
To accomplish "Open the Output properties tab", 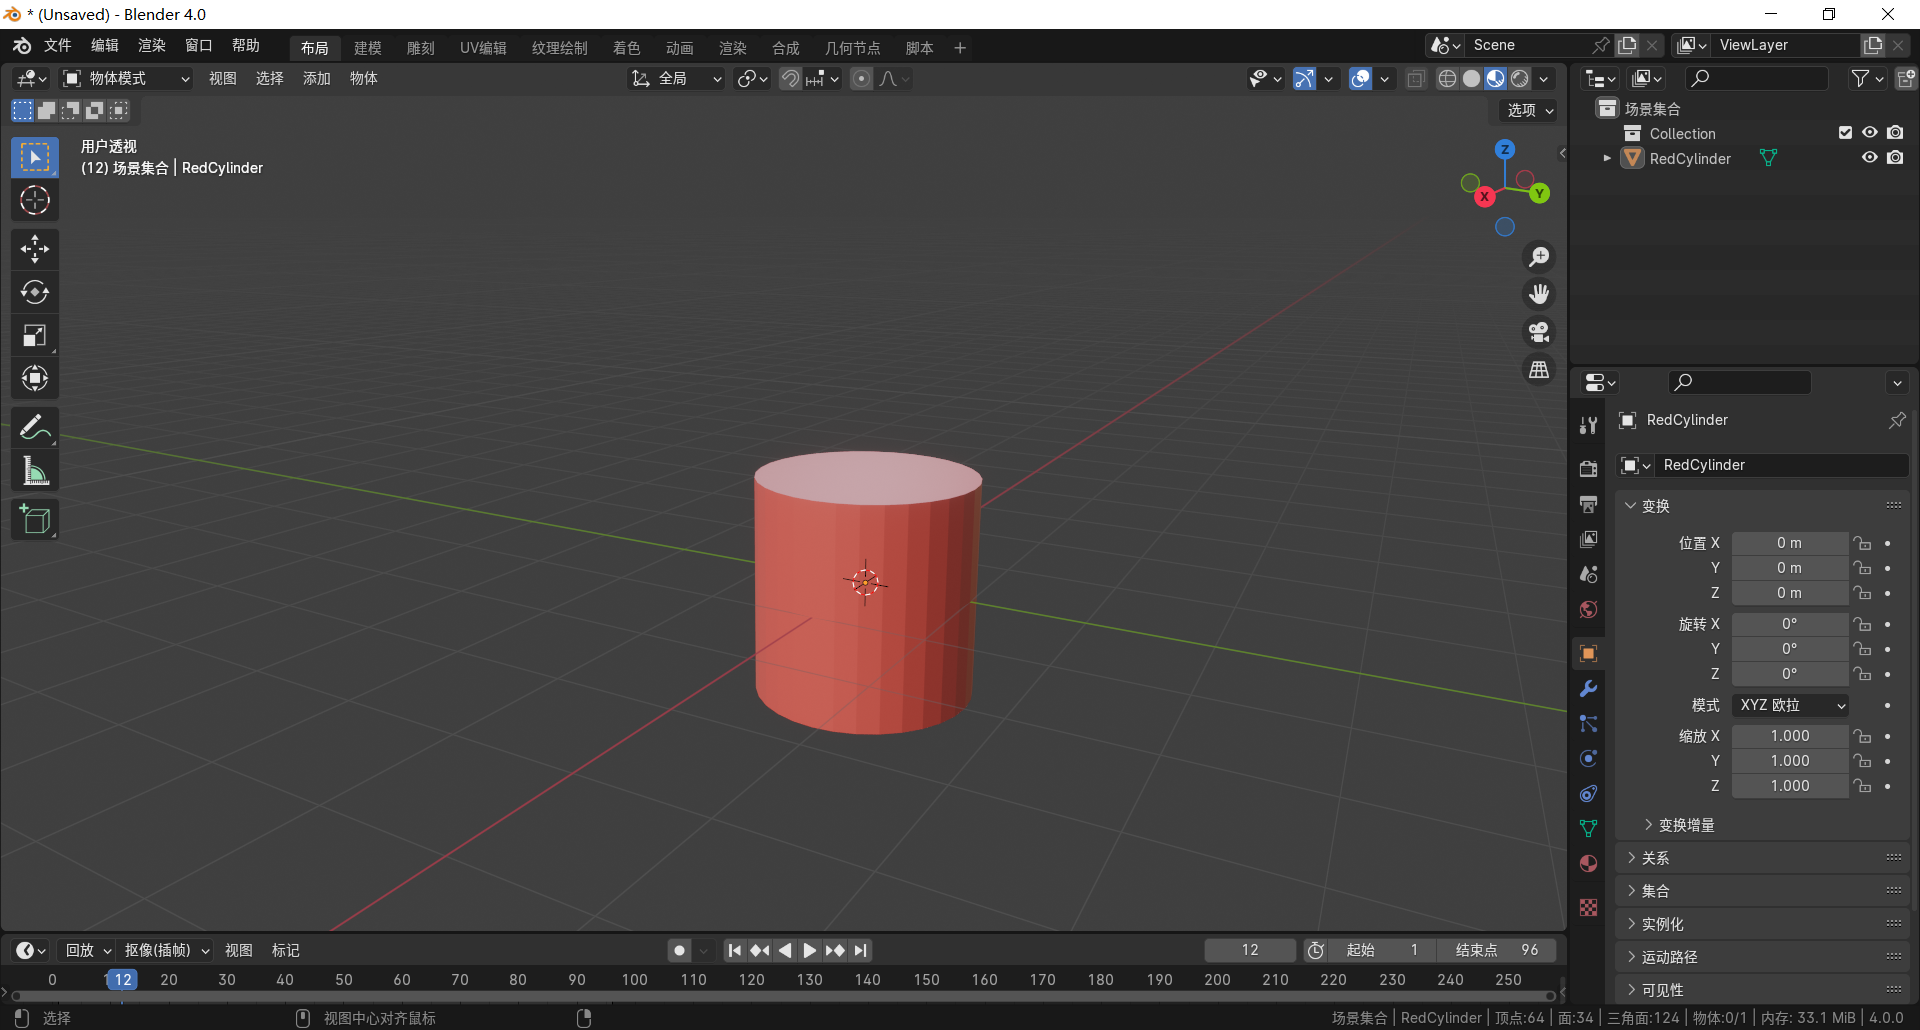I will 1588,503.
